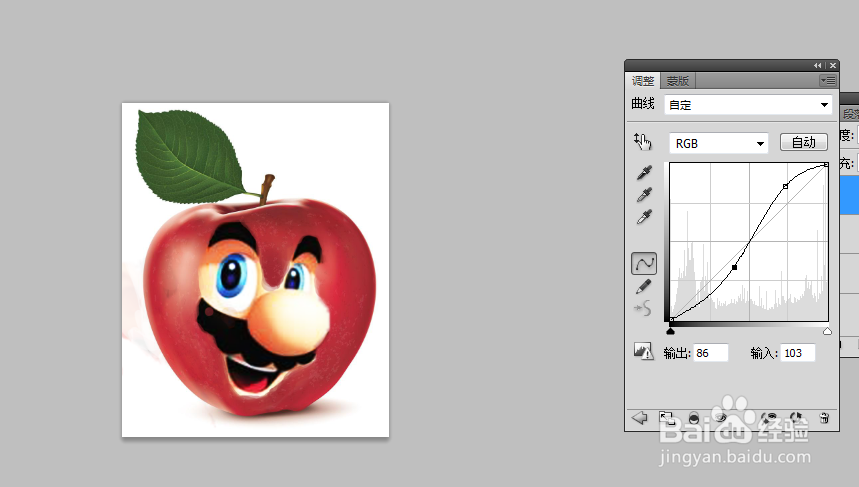Switch to the 调整 tab

(643, 81)
